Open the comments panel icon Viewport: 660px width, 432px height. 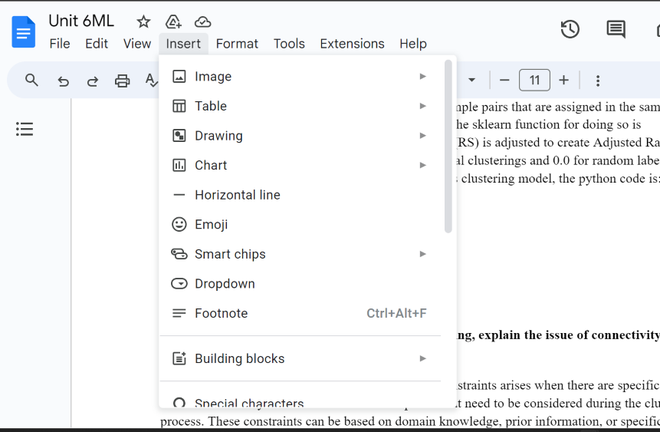pyautogui.click(x=616, y=29)
